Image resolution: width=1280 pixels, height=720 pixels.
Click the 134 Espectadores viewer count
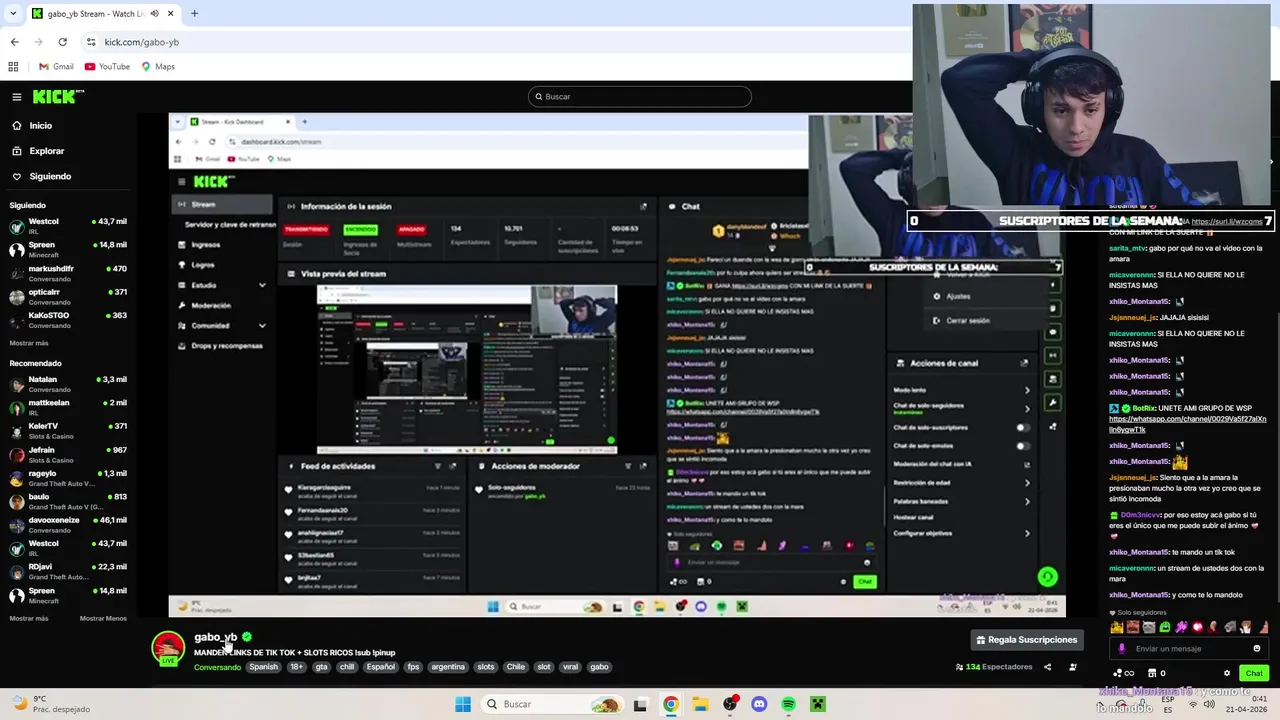994,667
